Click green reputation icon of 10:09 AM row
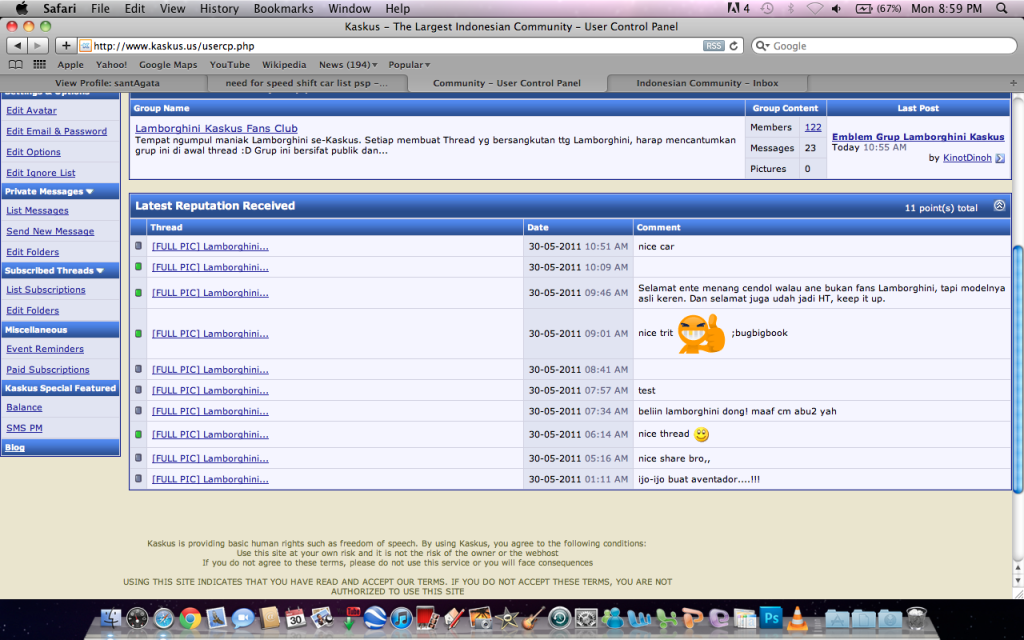The height and width of the screenshot is (640, 1024). pyautogui.click(x=138, y=267)
